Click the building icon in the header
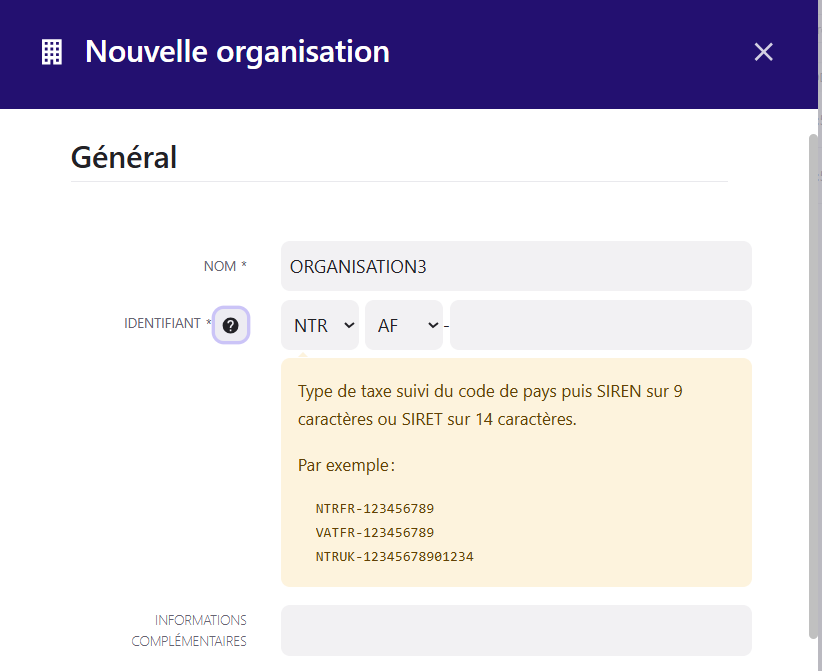822x671 pixels. (52, 52)
